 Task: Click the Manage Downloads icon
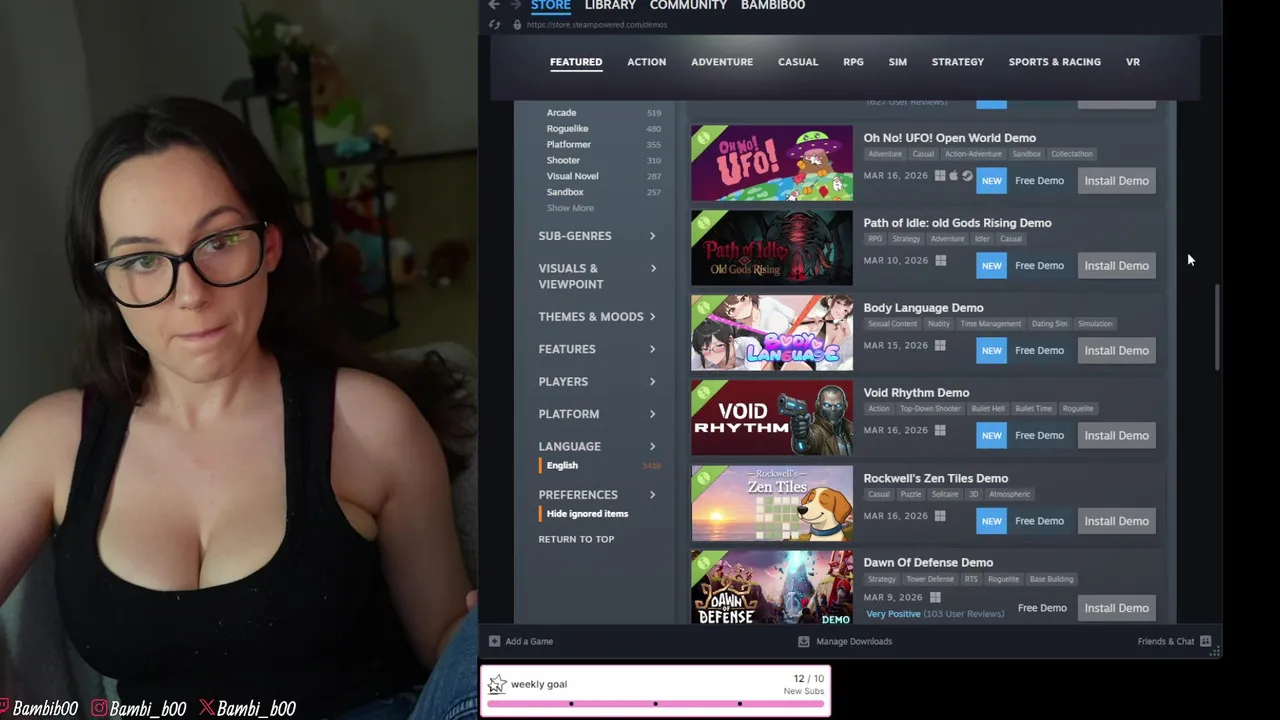803,641
